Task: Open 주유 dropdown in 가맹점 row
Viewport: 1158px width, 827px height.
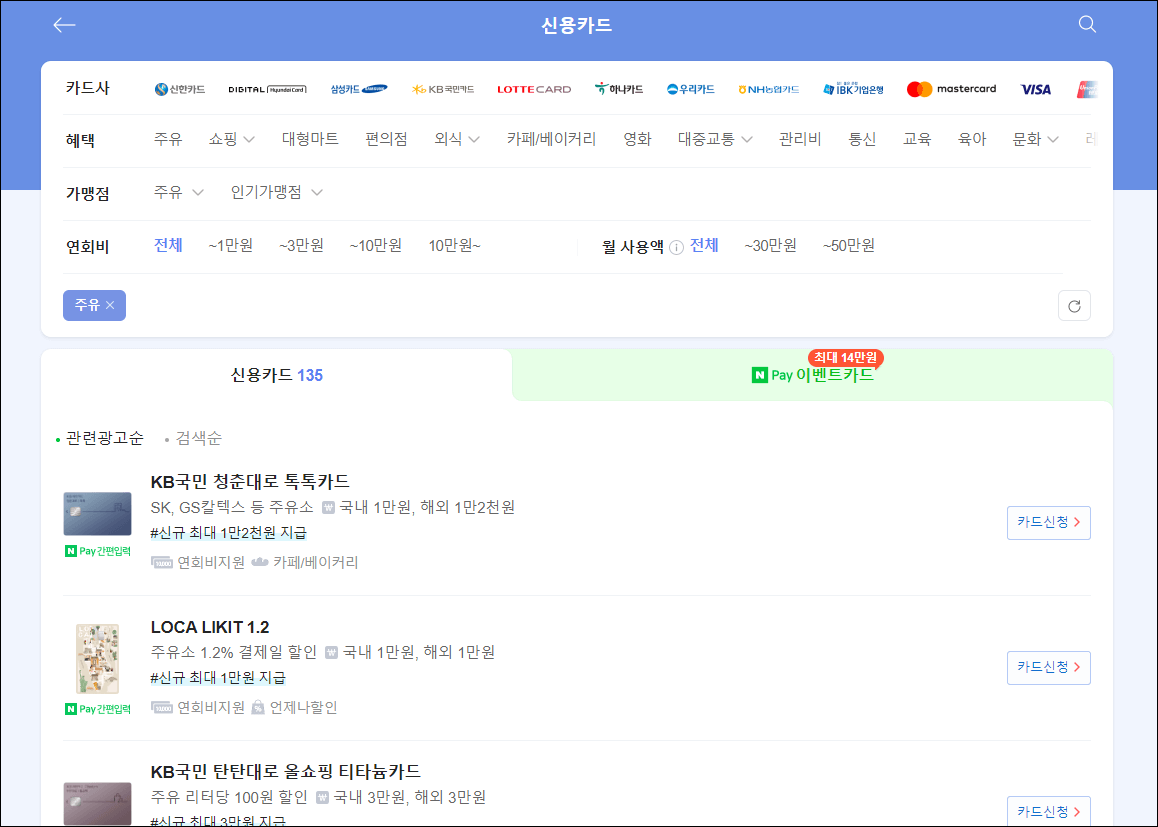Action: click(x=178, y=192)
